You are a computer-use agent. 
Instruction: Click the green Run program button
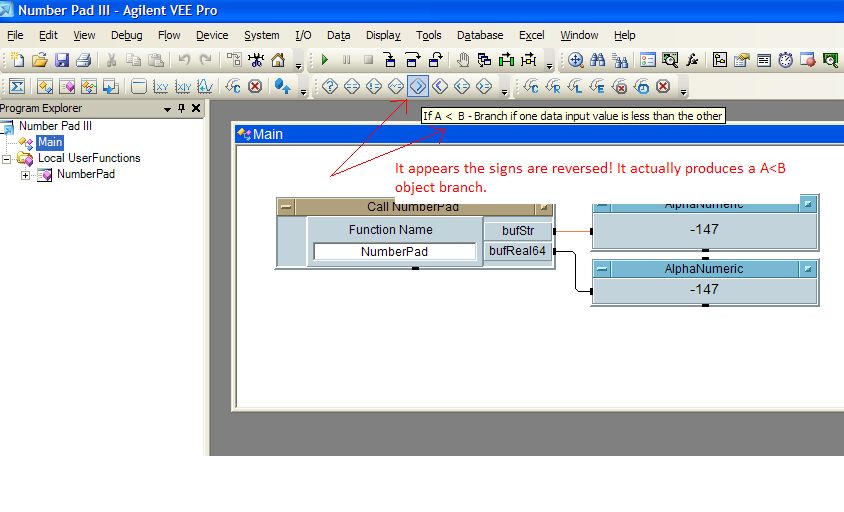click(325, 61)
